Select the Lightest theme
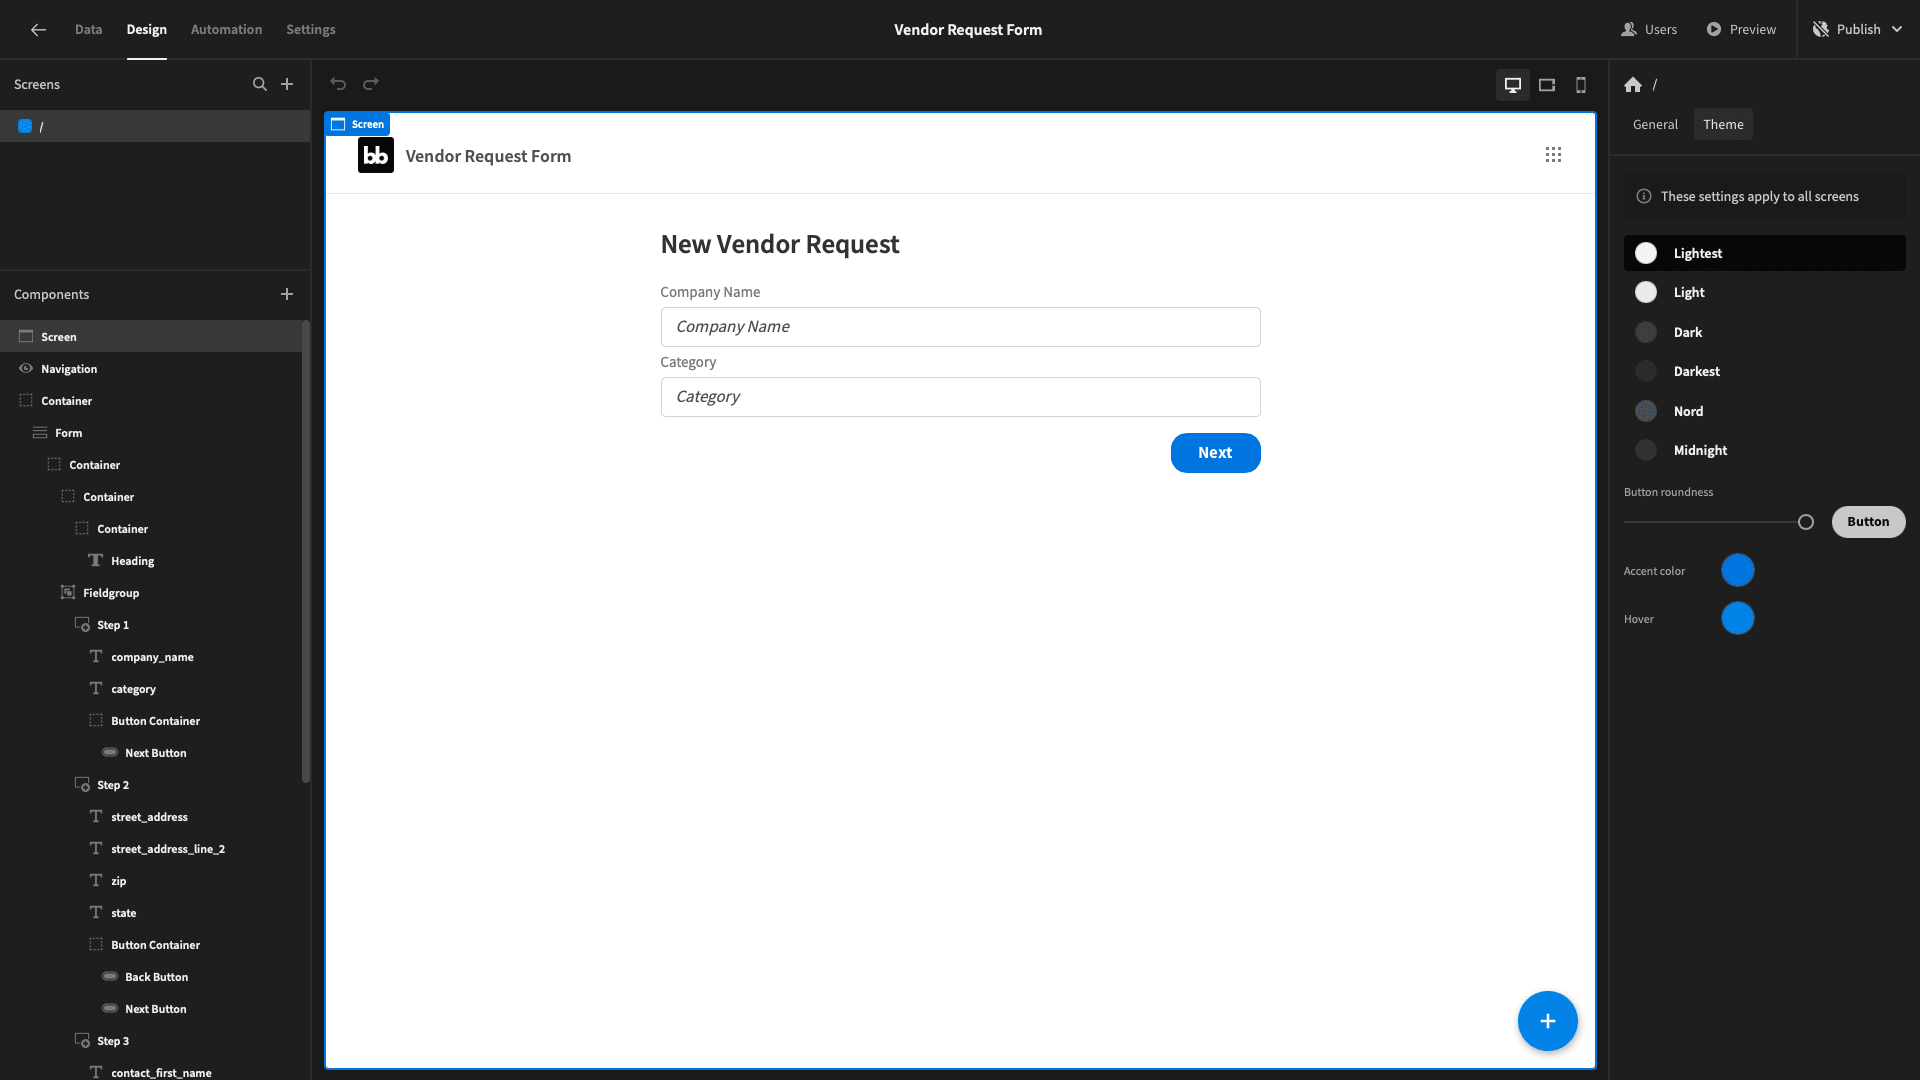 1765,253
